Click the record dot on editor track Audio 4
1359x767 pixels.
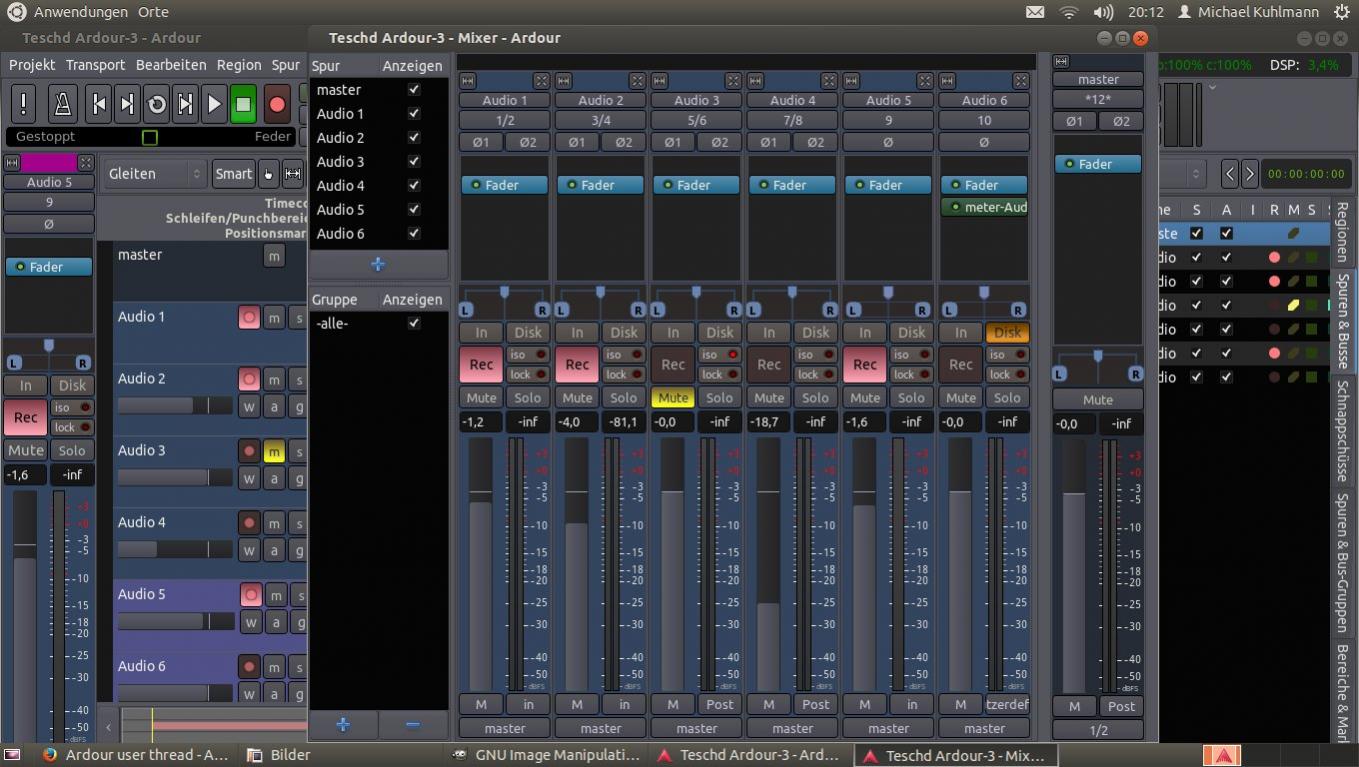pyautogui.click(x=250, y=523)
